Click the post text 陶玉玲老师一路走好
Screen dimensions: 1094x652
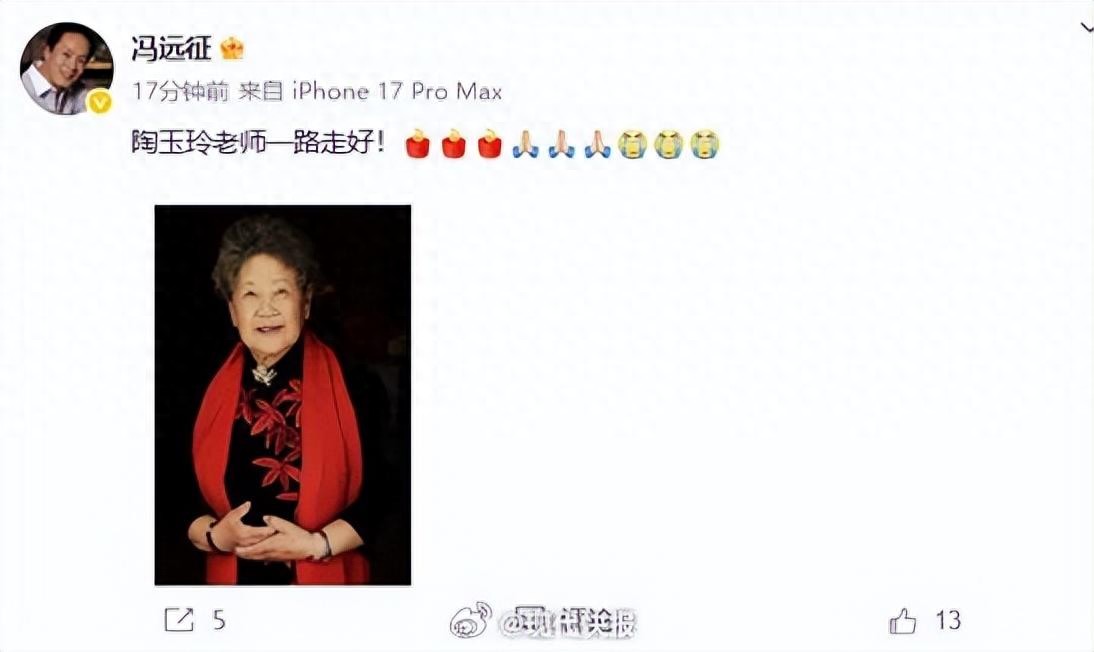coord(258,144)
